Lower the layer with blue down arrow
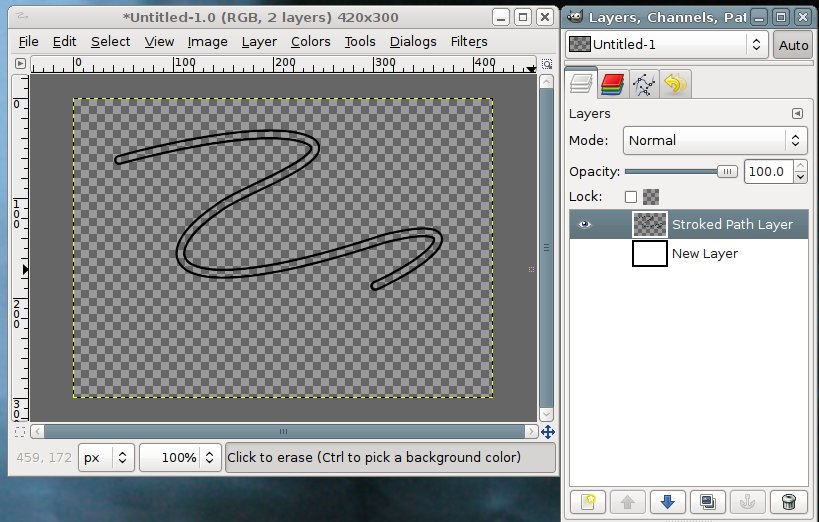Viewport: 819px width, 522px height. click(x=668, y=502)
